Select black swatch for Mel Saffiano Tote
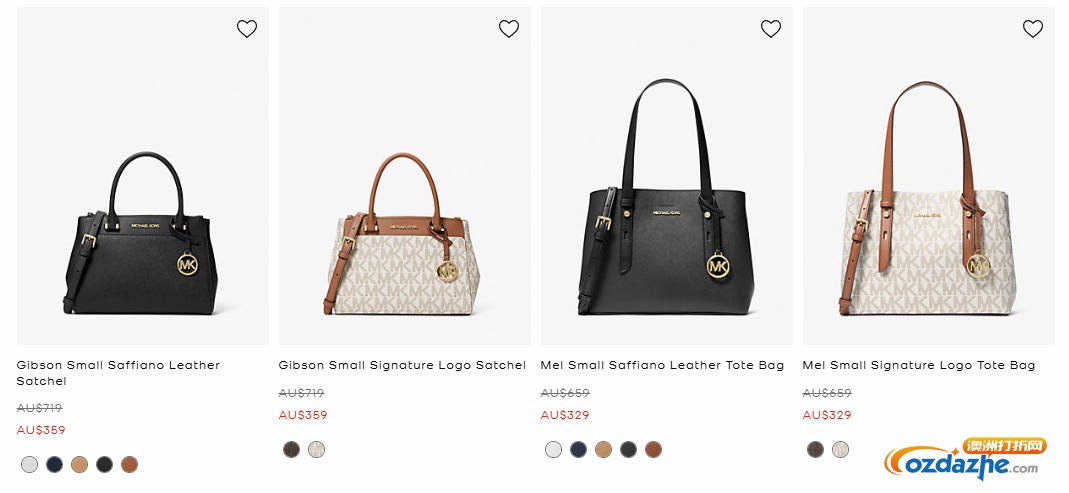 (628, 449)
